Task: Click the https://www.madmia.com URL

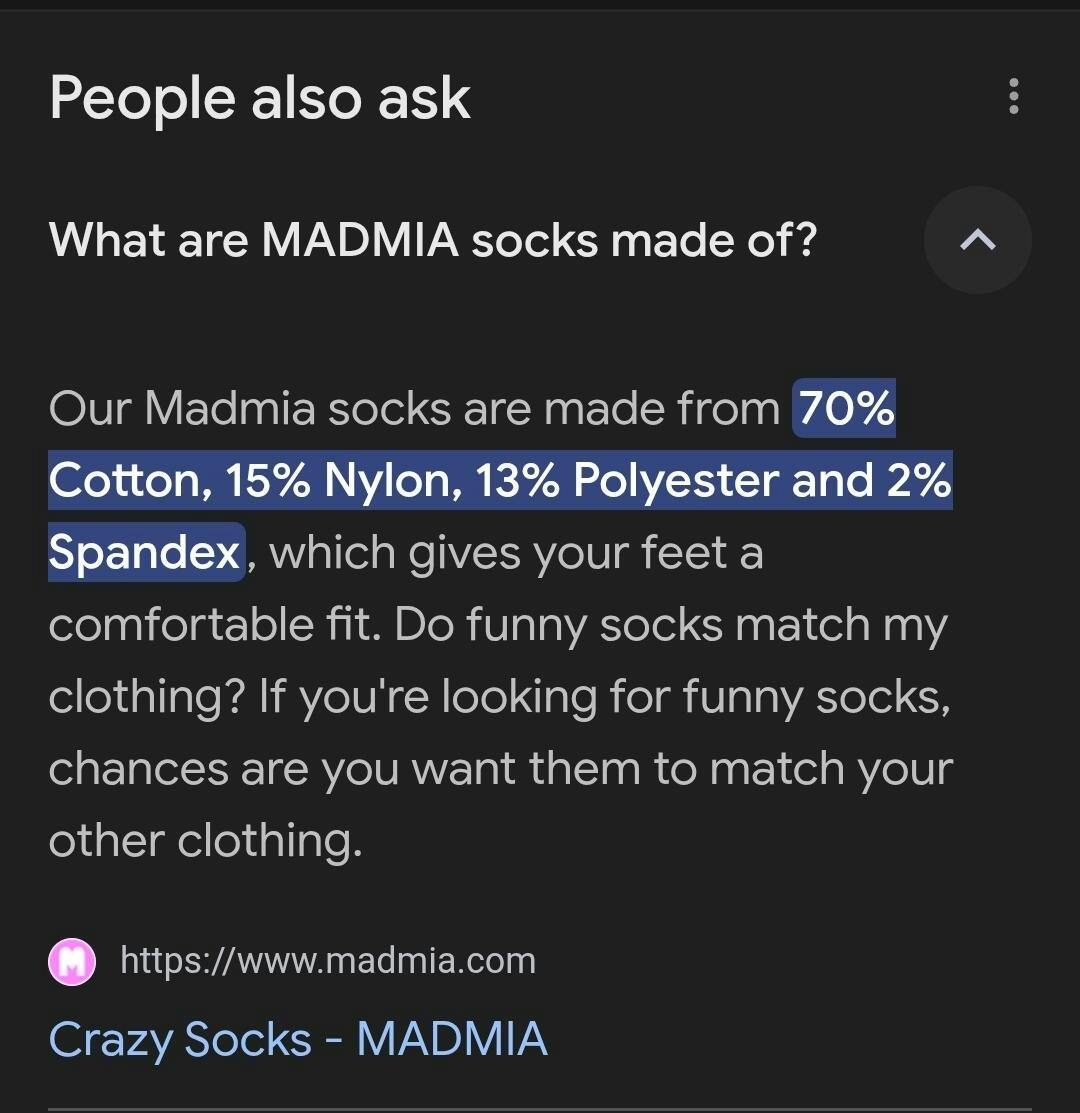Action: pos(328,961)
